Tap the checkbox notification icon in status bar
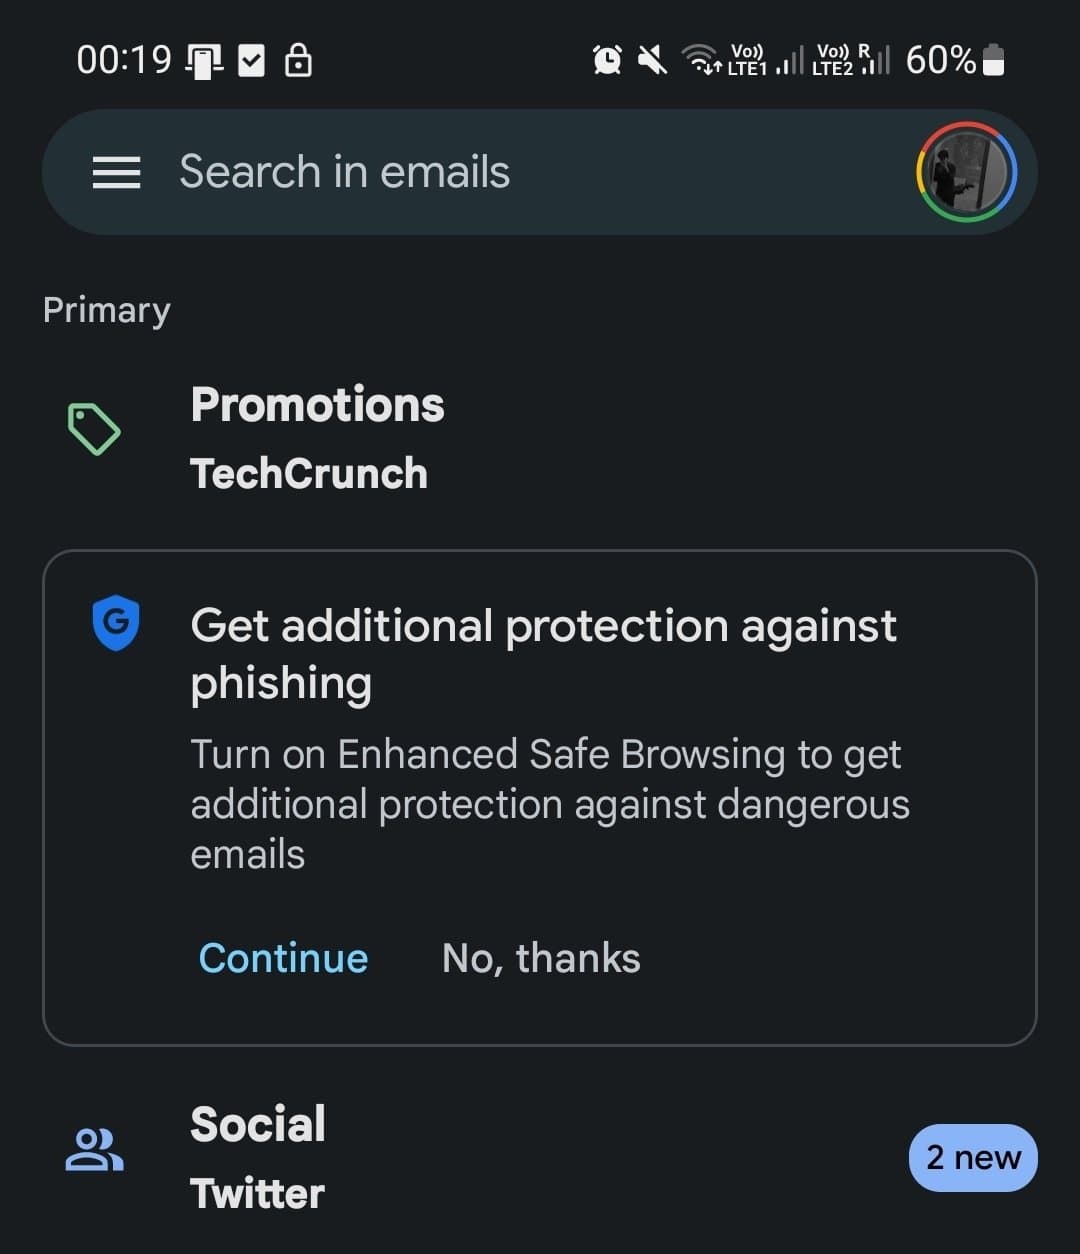 (251, 61)
